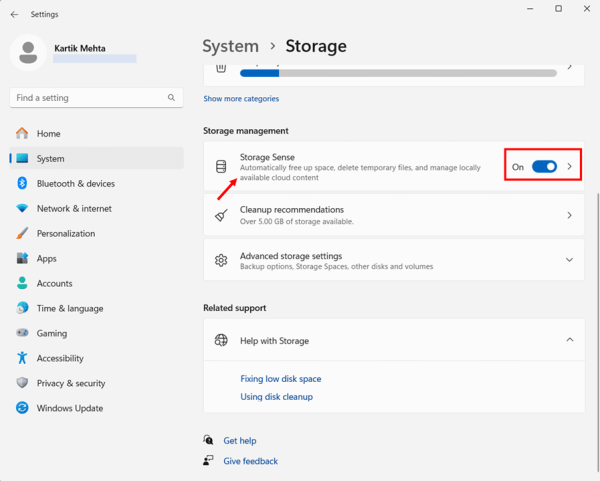Click the Give feedback icon
Viewport: 600px width, 481px height.
(208, 460)
